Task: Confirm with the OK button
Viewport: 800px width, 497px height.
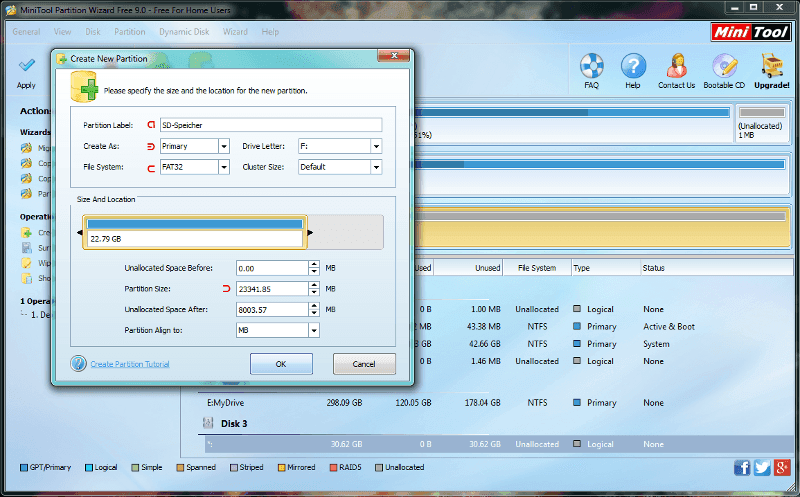Action: click(x=281, y=364)
